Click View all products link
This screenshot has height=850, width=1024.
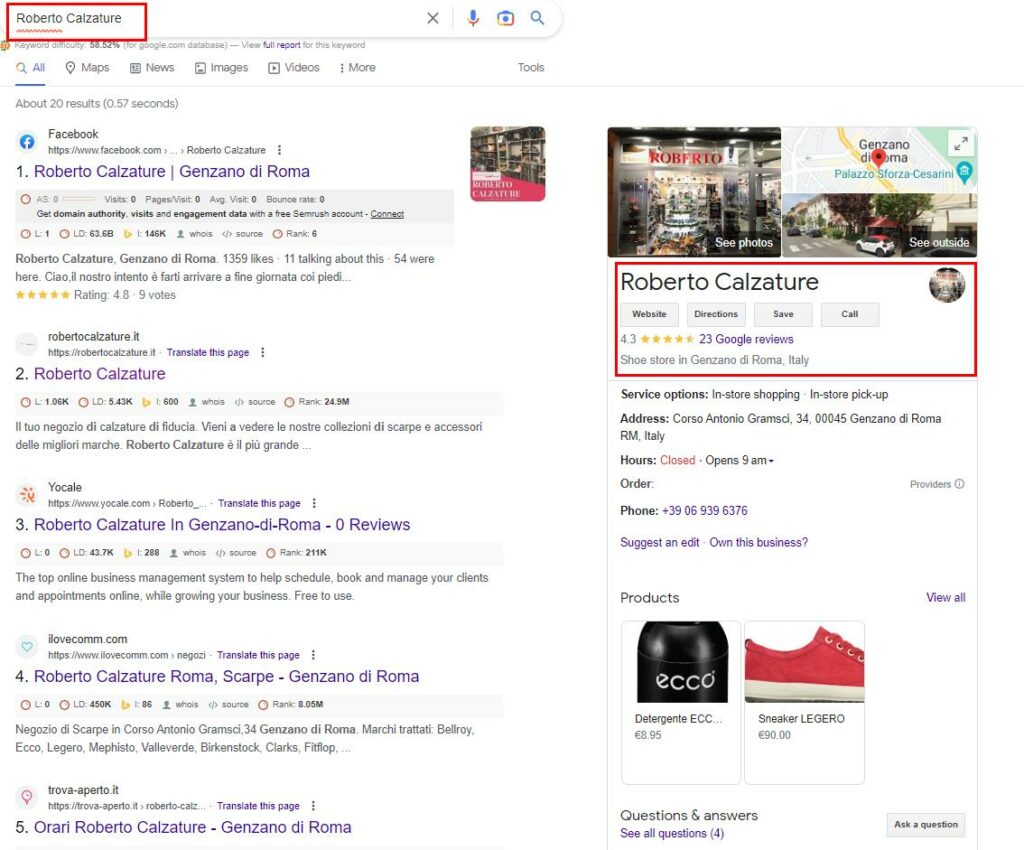pyautogui.click(x=946, y=597)
